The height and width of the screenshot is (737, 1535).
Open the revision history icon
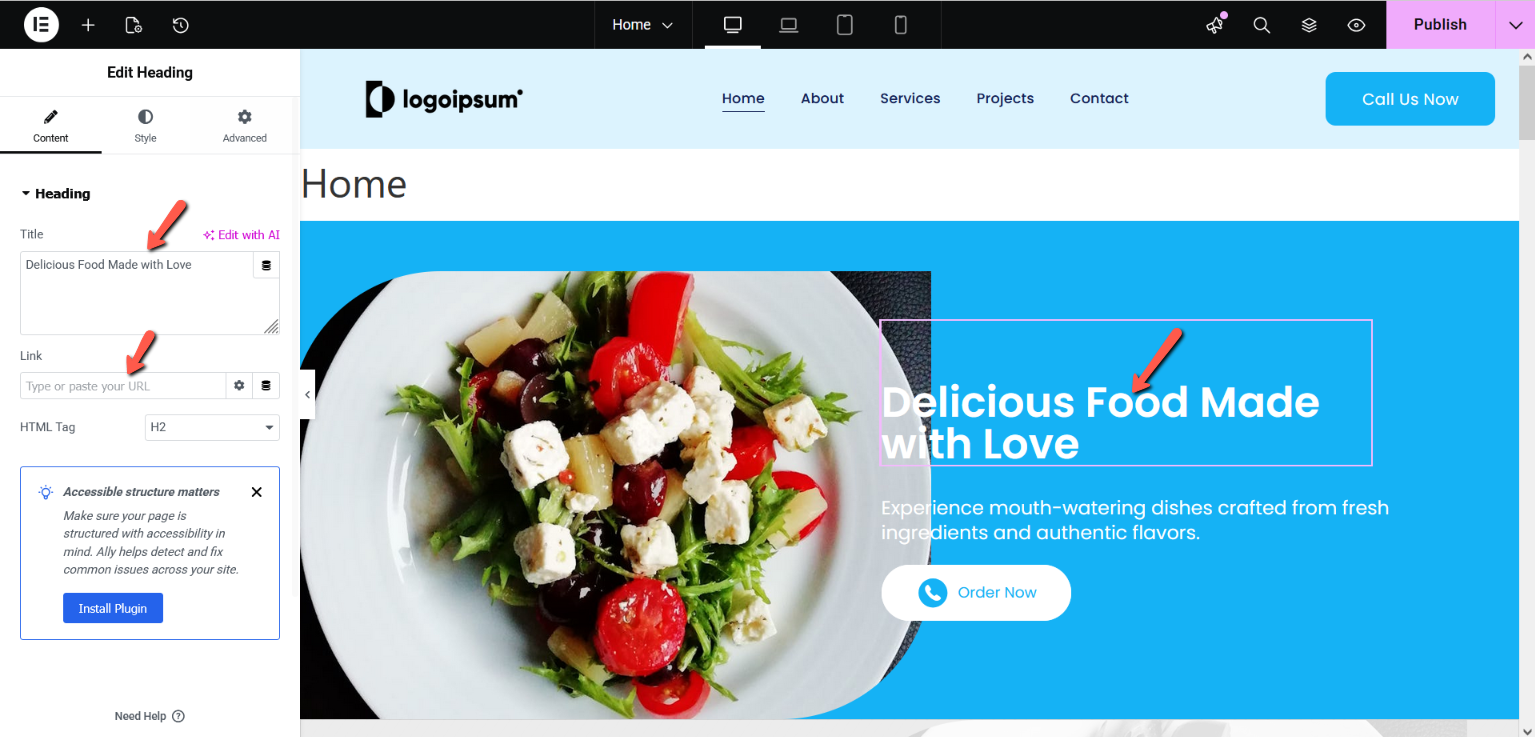pyautogui.click(x=180, y=25)
